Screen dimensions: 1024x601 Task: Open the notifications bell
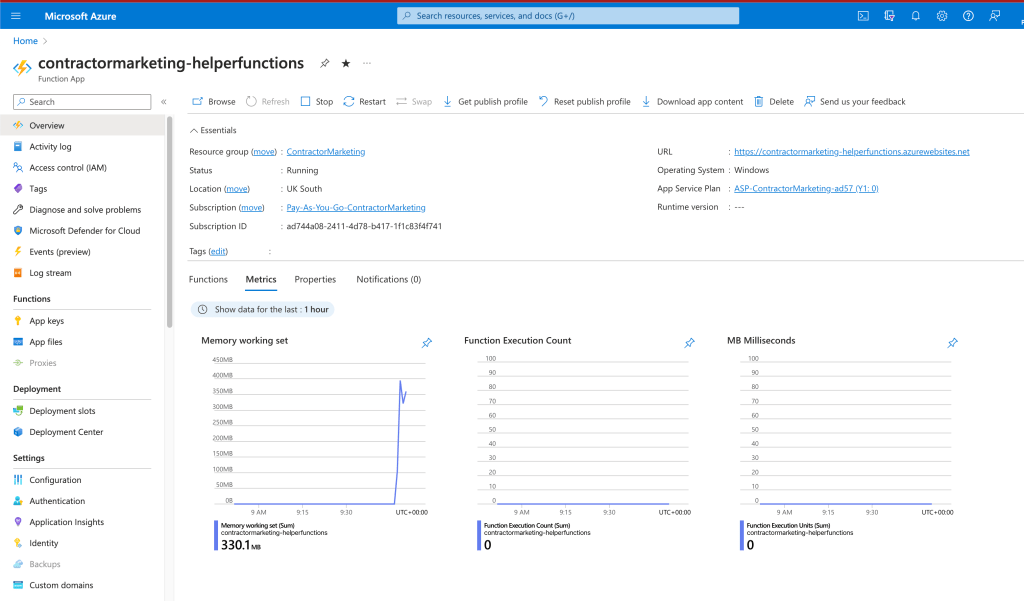click(916, 16)
